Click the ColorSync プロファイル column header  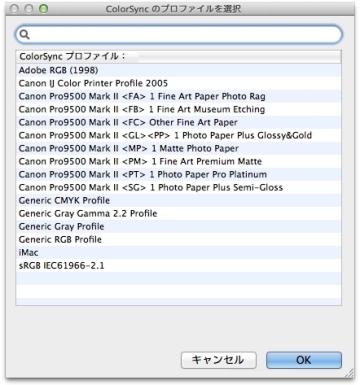[179, 57]
